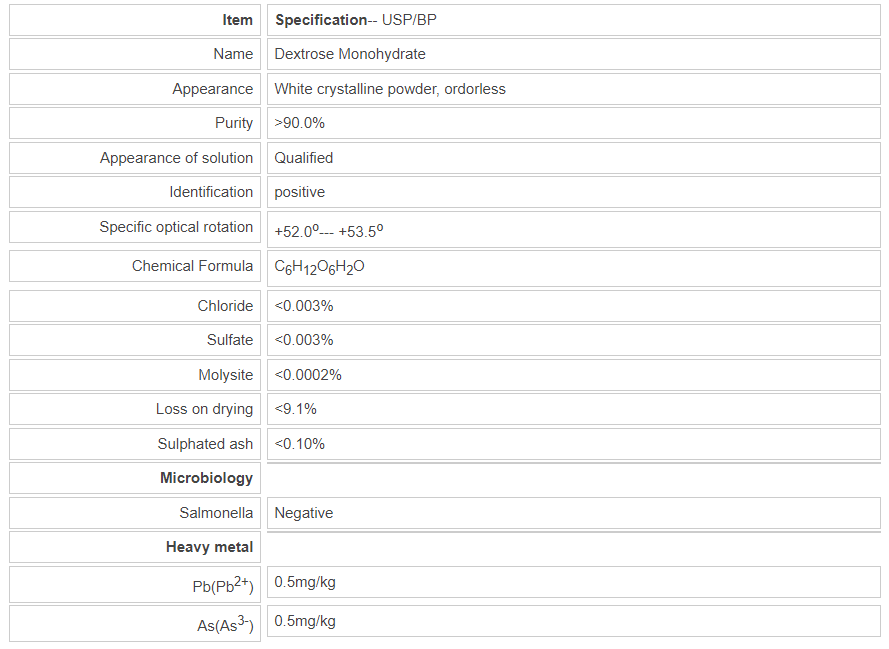
Task: Click the White crystalline powder description
Action: (390, 89)
